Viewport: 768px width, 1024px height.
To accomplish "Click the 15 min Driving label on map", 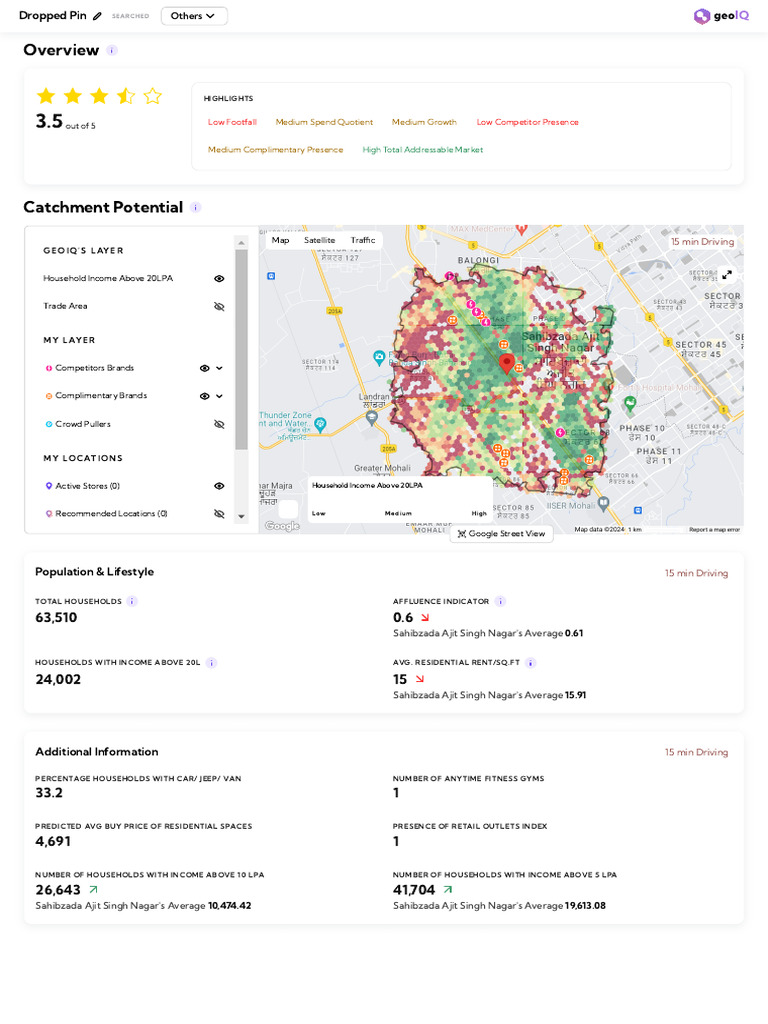I will tap(702, 242).
